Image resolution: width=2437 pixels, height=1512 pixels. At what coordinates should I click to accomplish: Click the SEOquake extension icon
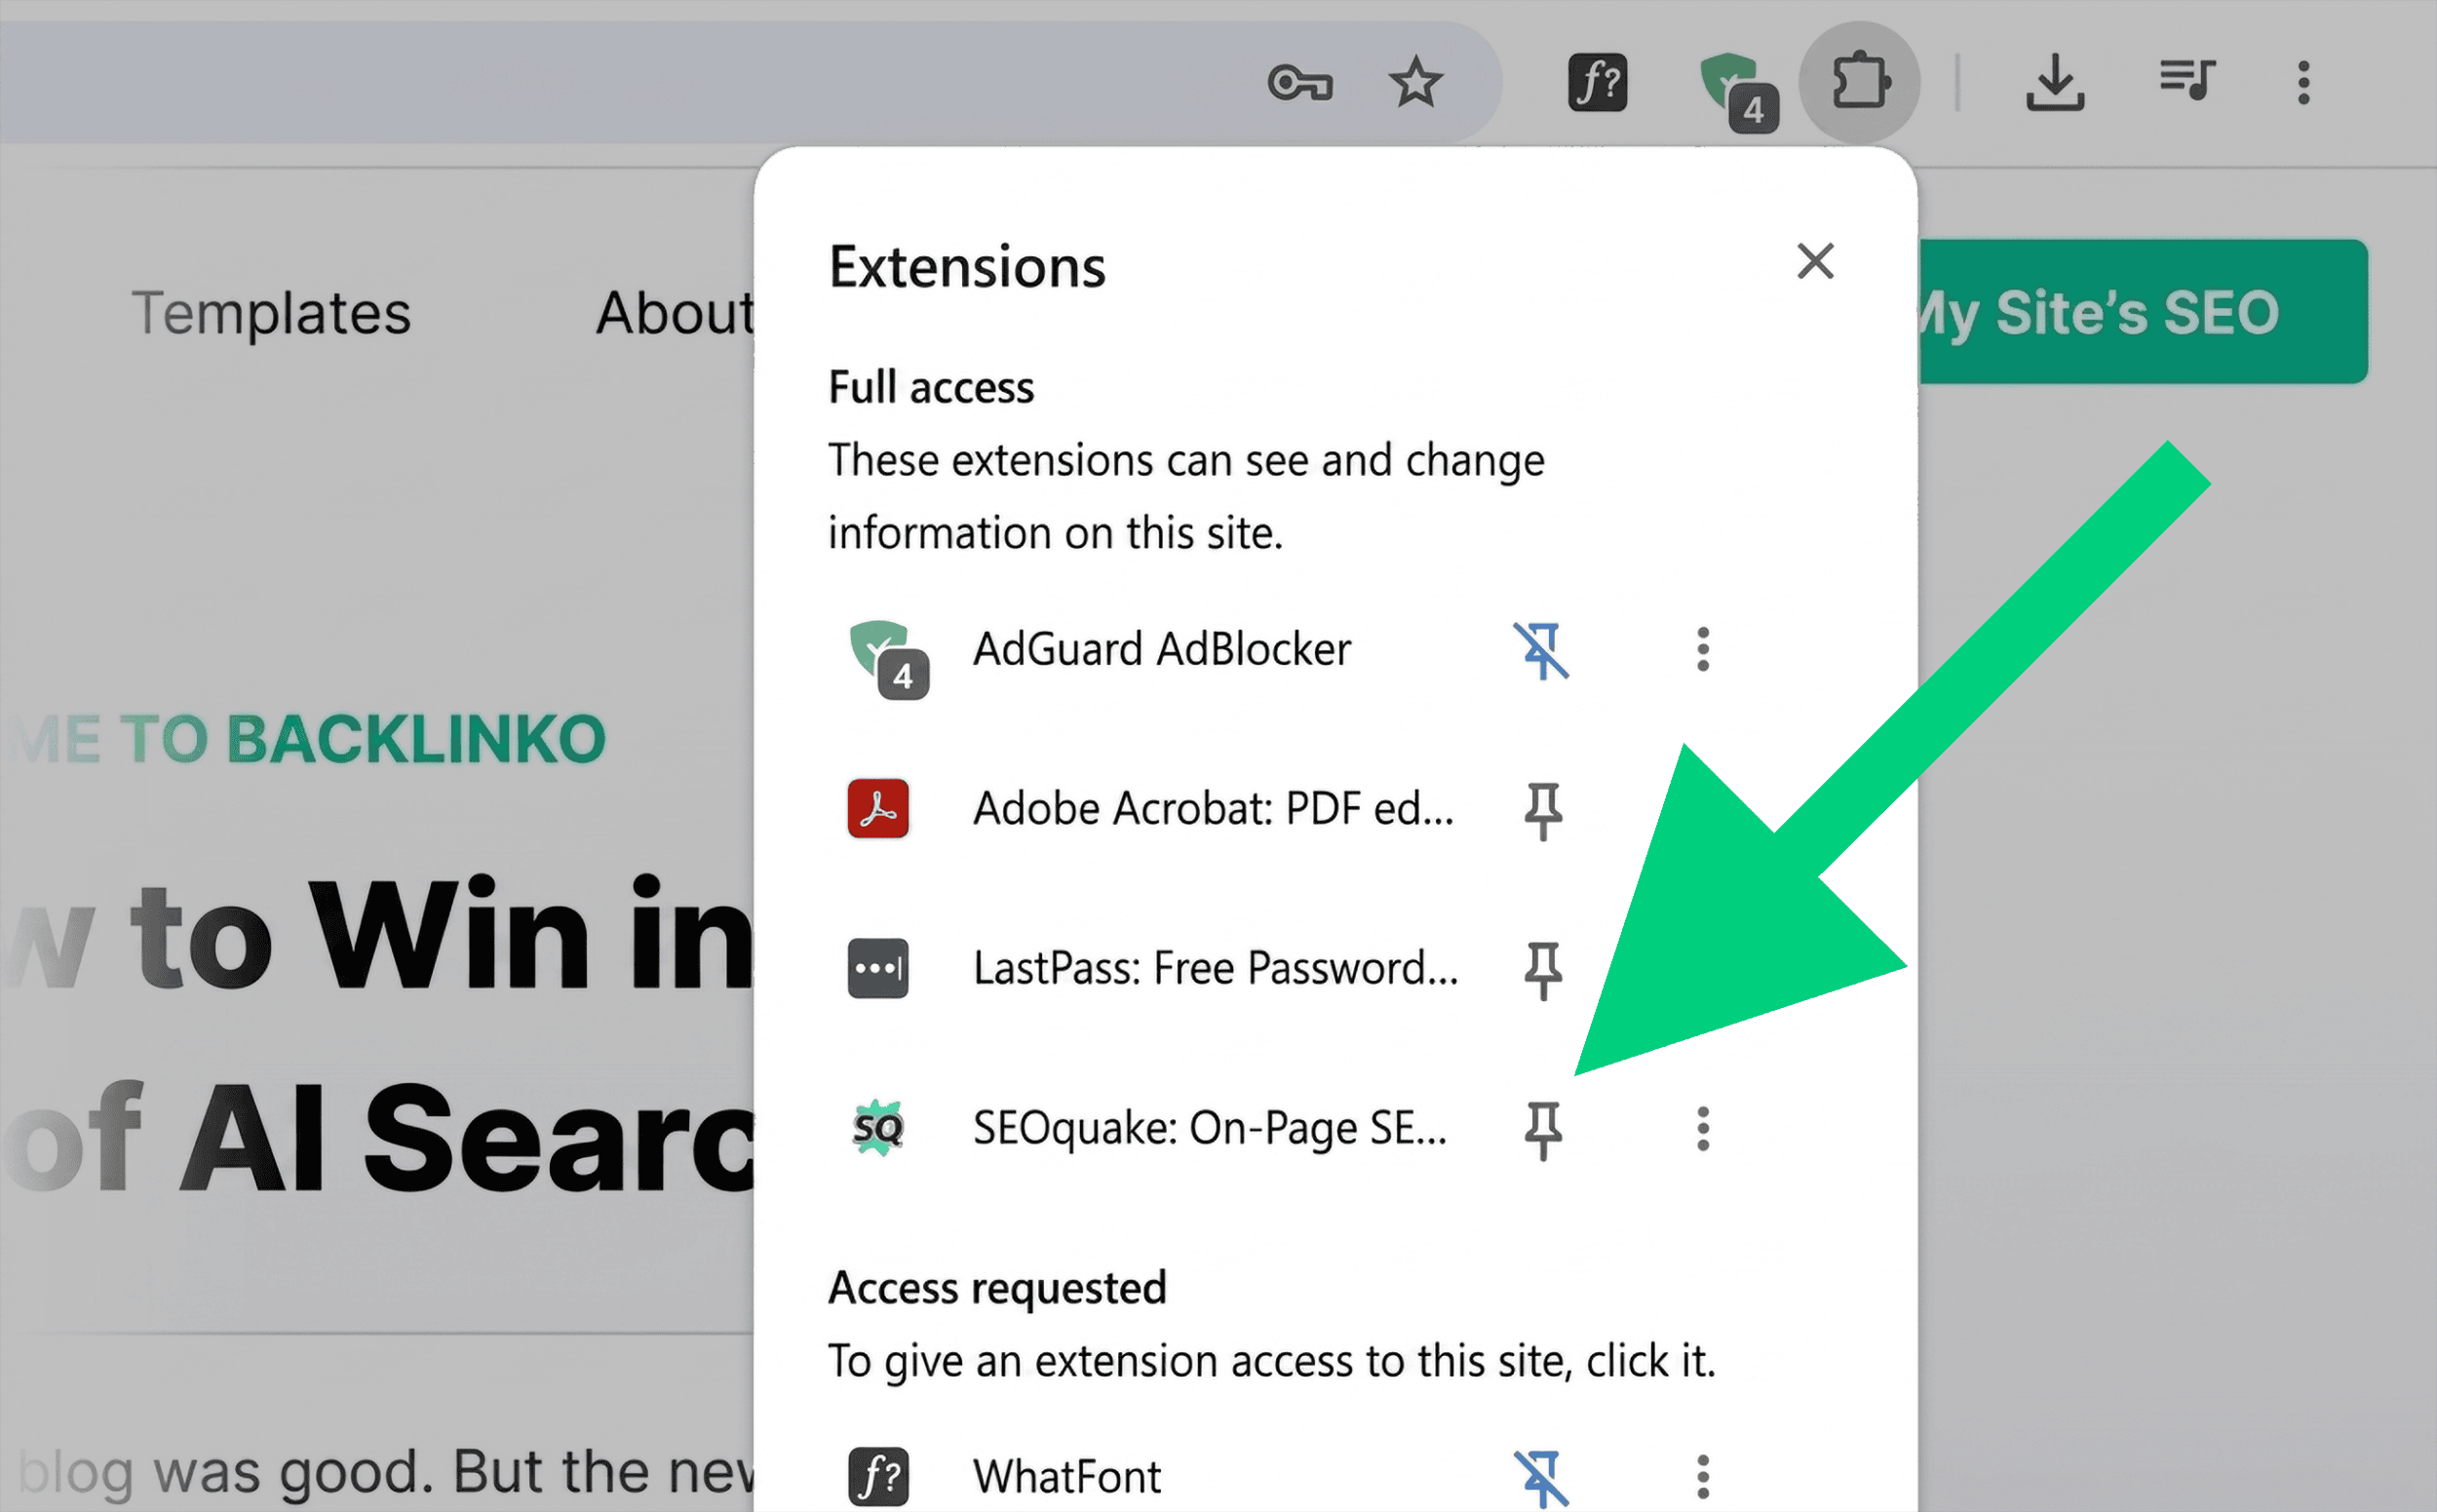(877, 1128)
